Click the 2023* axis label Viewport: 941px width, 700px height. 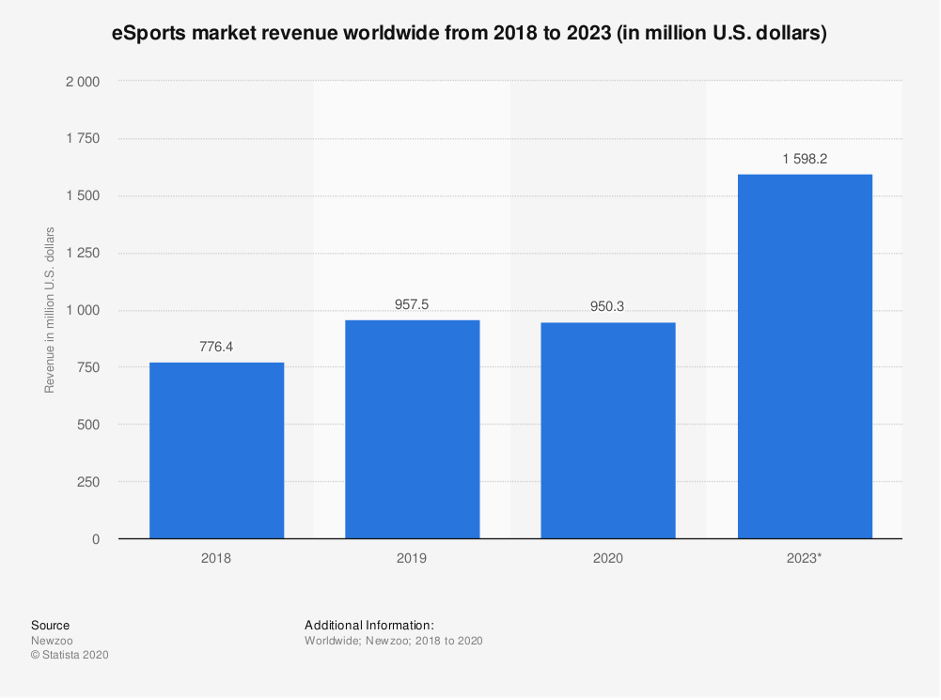805,559
